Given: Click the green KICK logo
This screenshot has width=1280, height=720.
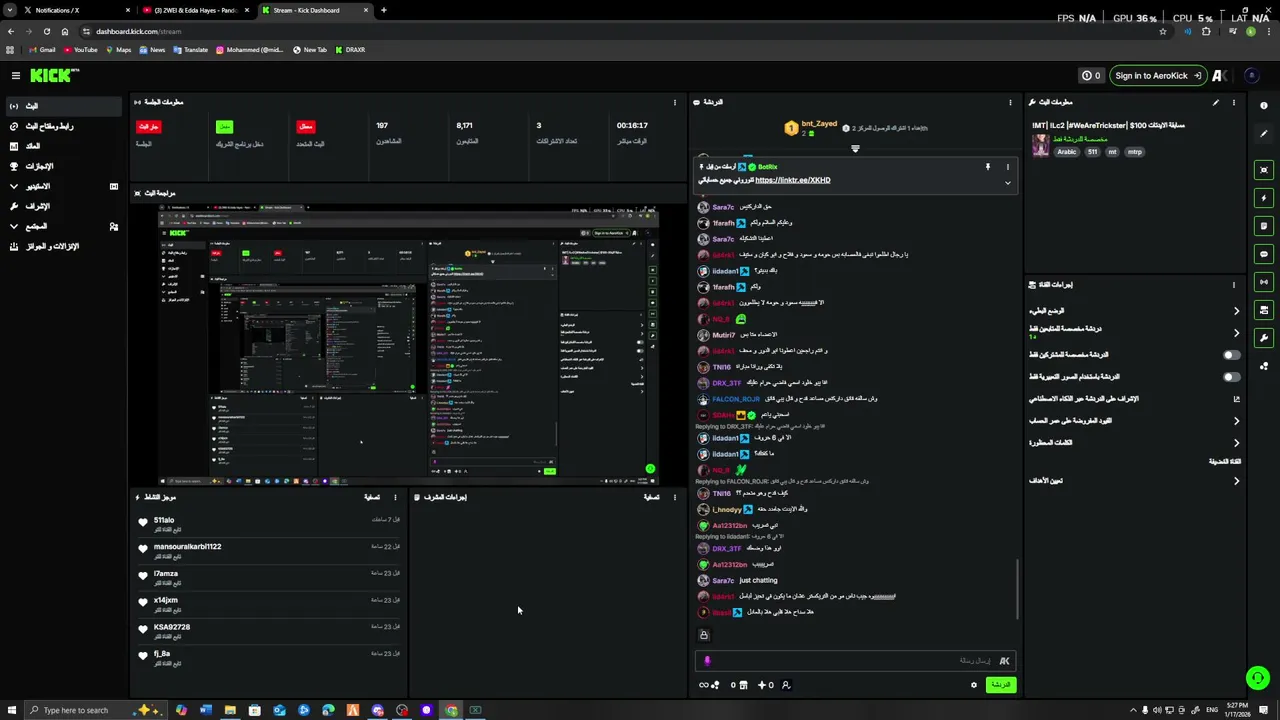Looking at the screenshot, I should [53, 76].
